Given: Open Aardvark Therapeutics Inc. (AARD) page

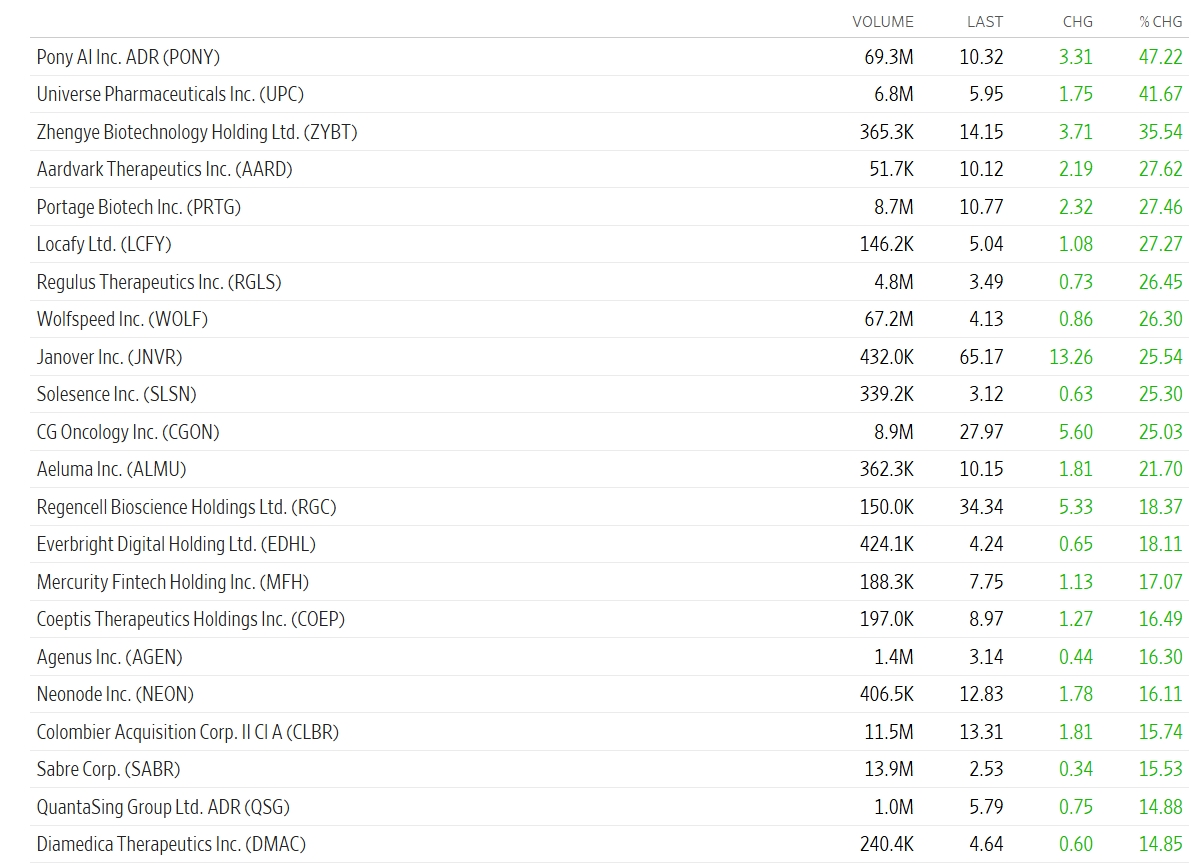Looking at the screenshot, I should (x=165, y=169).
